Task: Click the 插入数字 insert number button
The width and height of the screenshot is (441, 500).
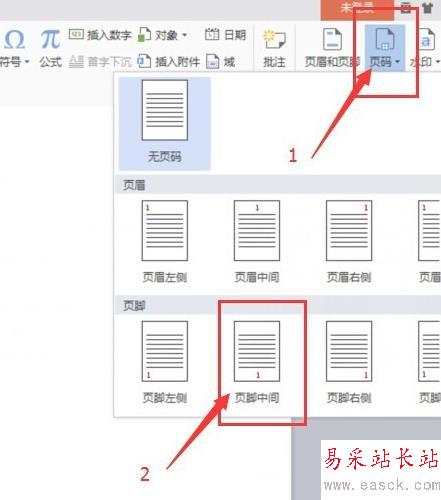Action: pyautogui.click(x=100, y=35)
